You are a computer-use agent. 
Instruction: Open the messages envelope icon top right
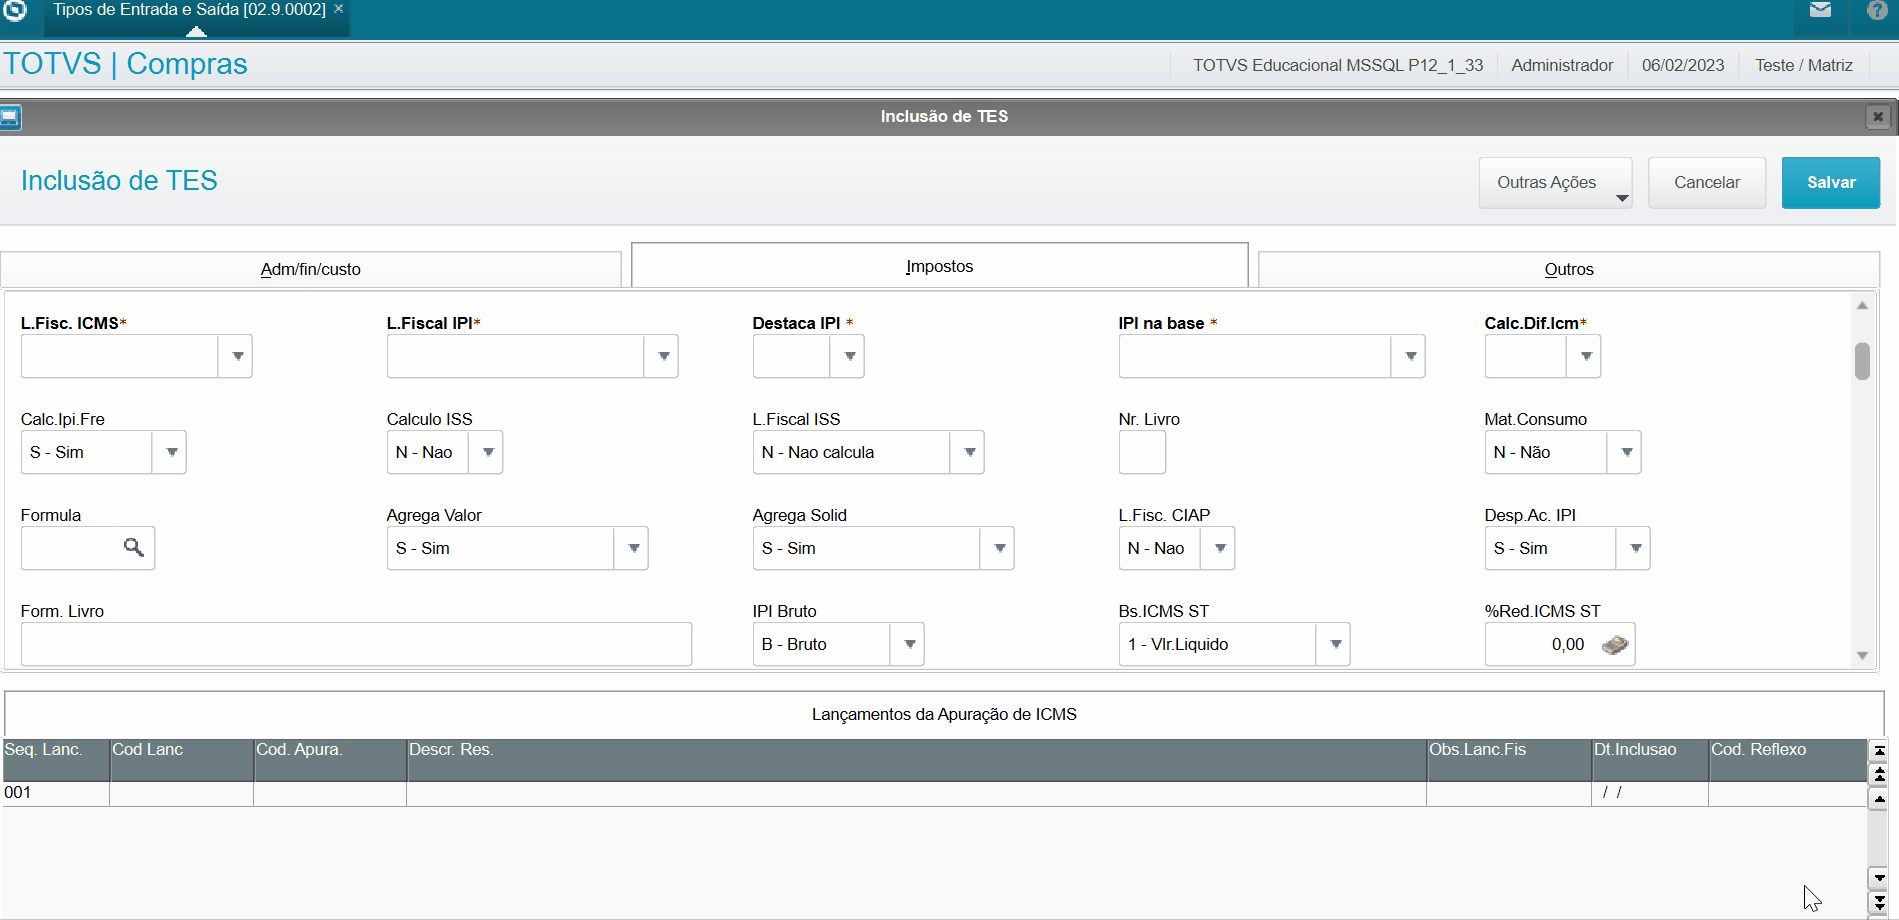(x=1820, y=10)
